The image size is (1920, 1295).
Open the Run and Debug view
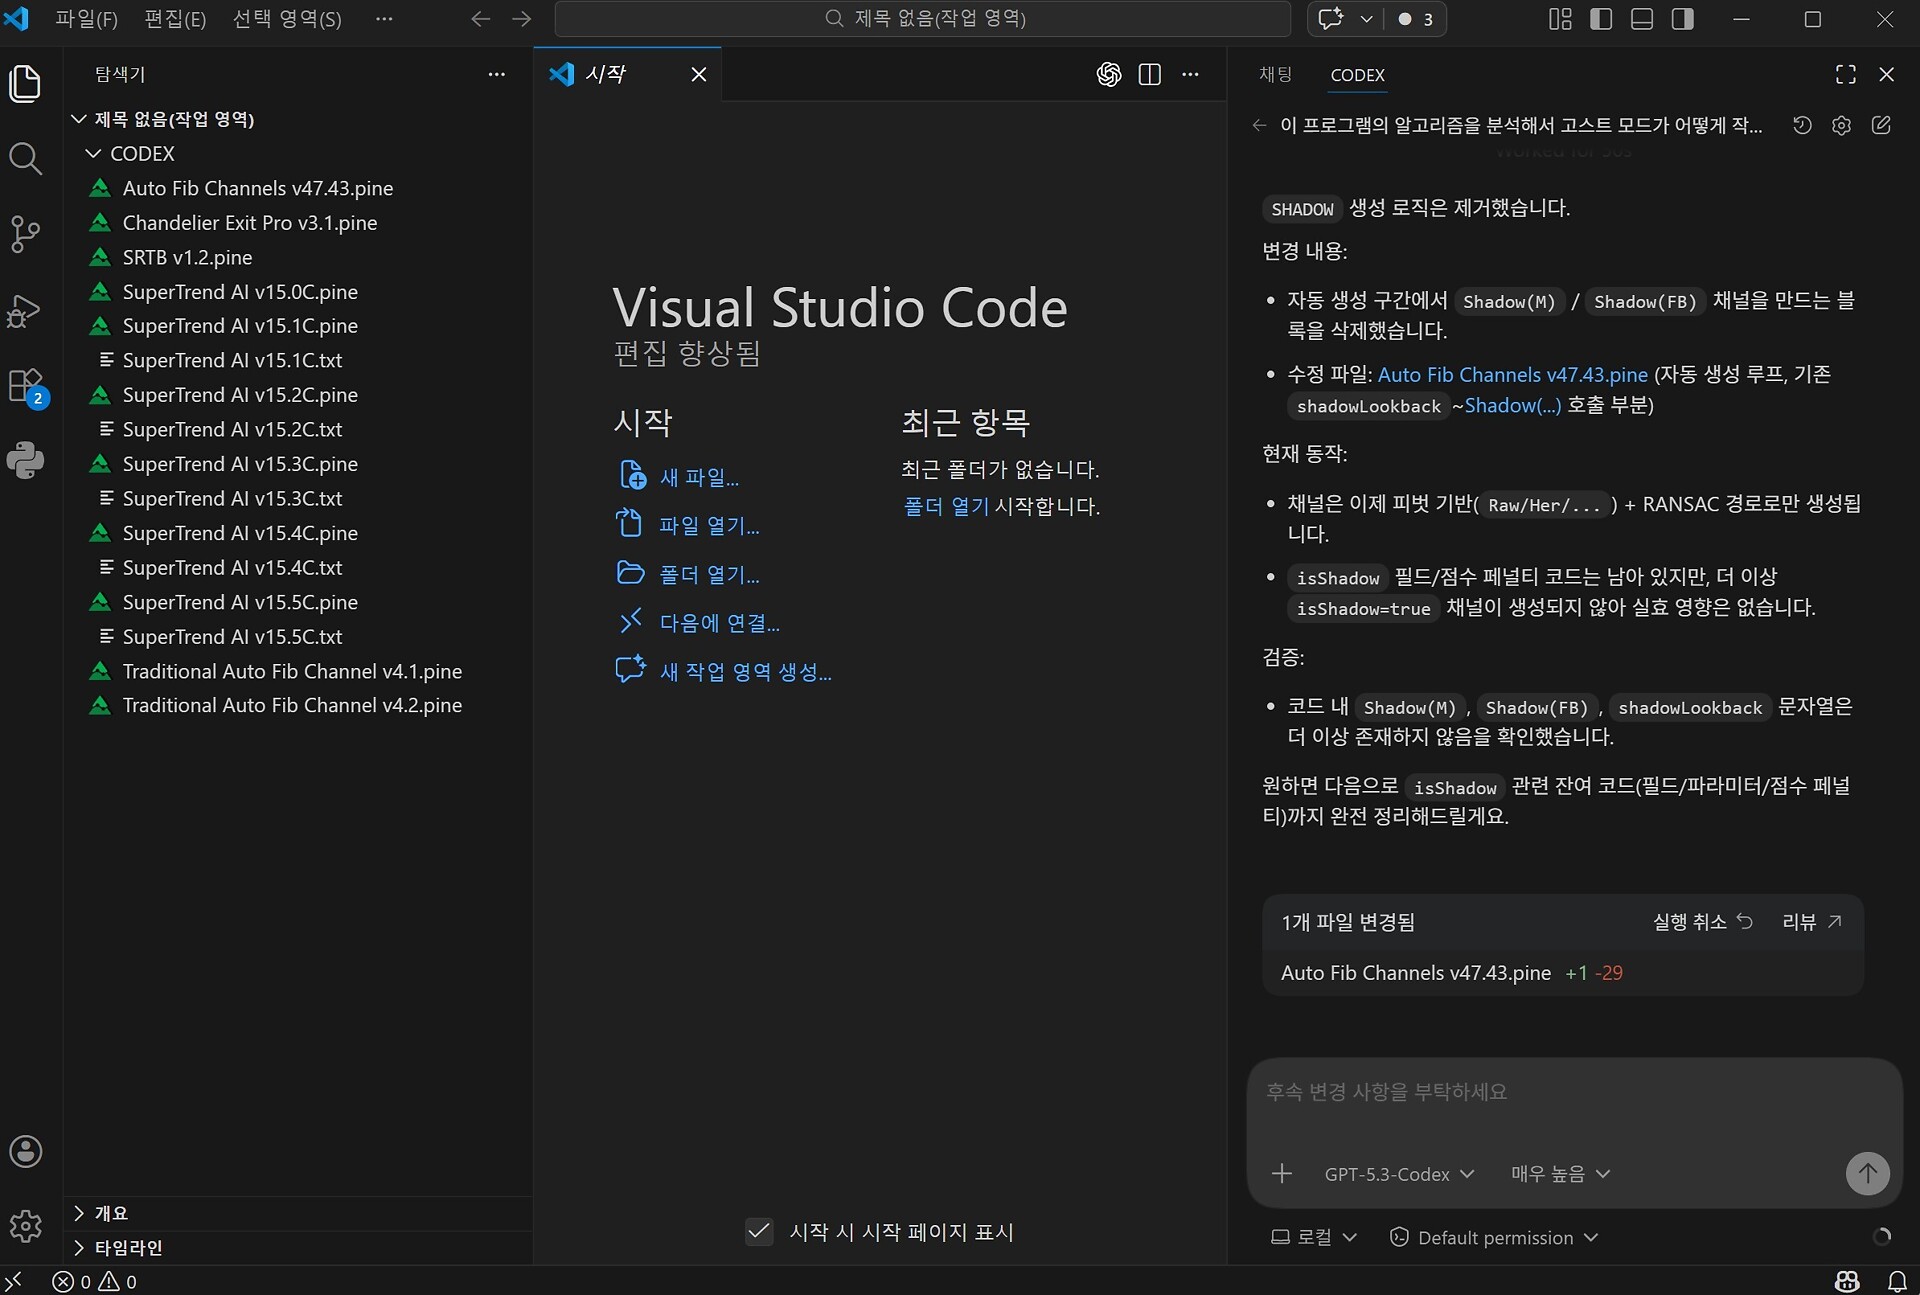point(25,310)
